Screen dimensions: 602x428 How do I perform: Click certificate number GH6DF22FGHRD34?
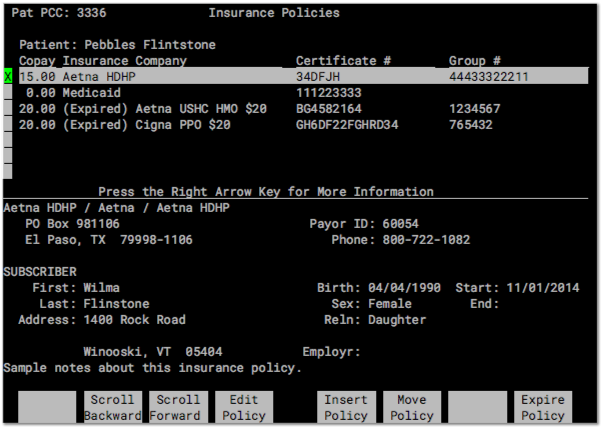[x=347, y=125]
